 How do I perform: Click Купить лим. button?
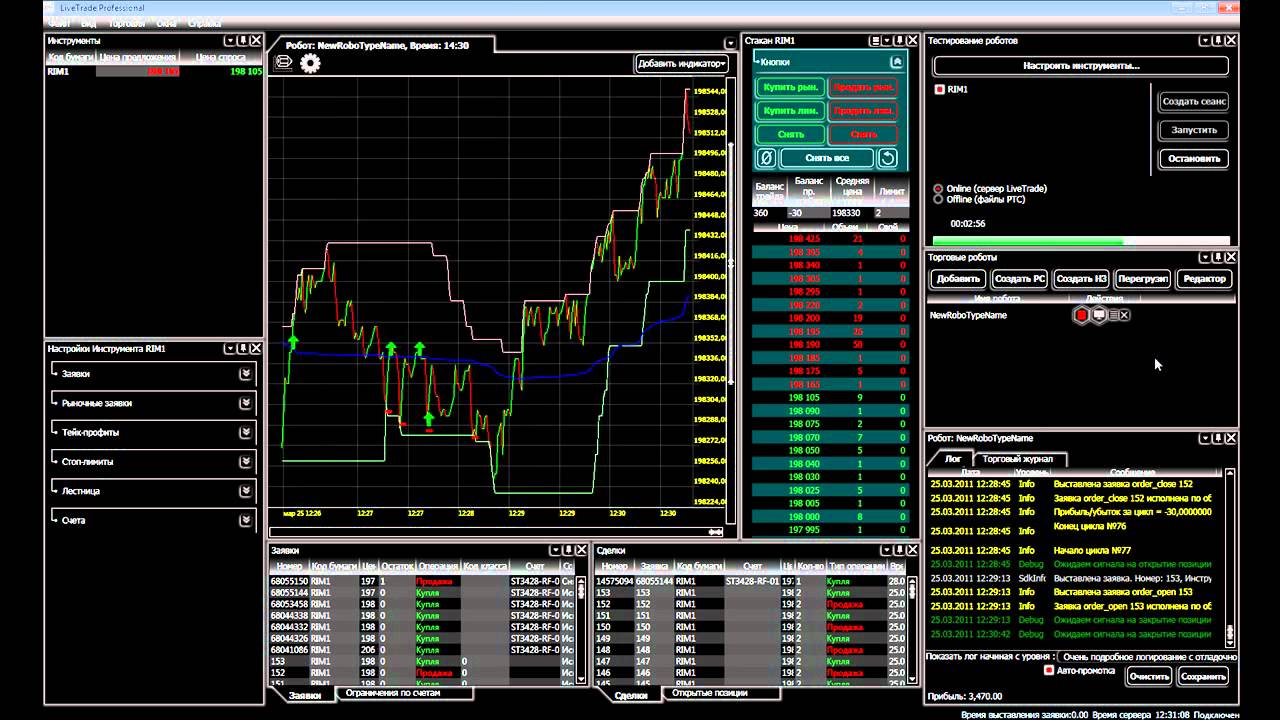(790, 111)
